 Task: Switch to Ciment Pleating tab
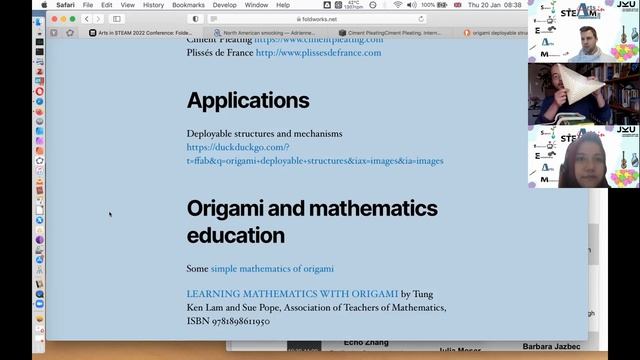[x=390, y=33]
